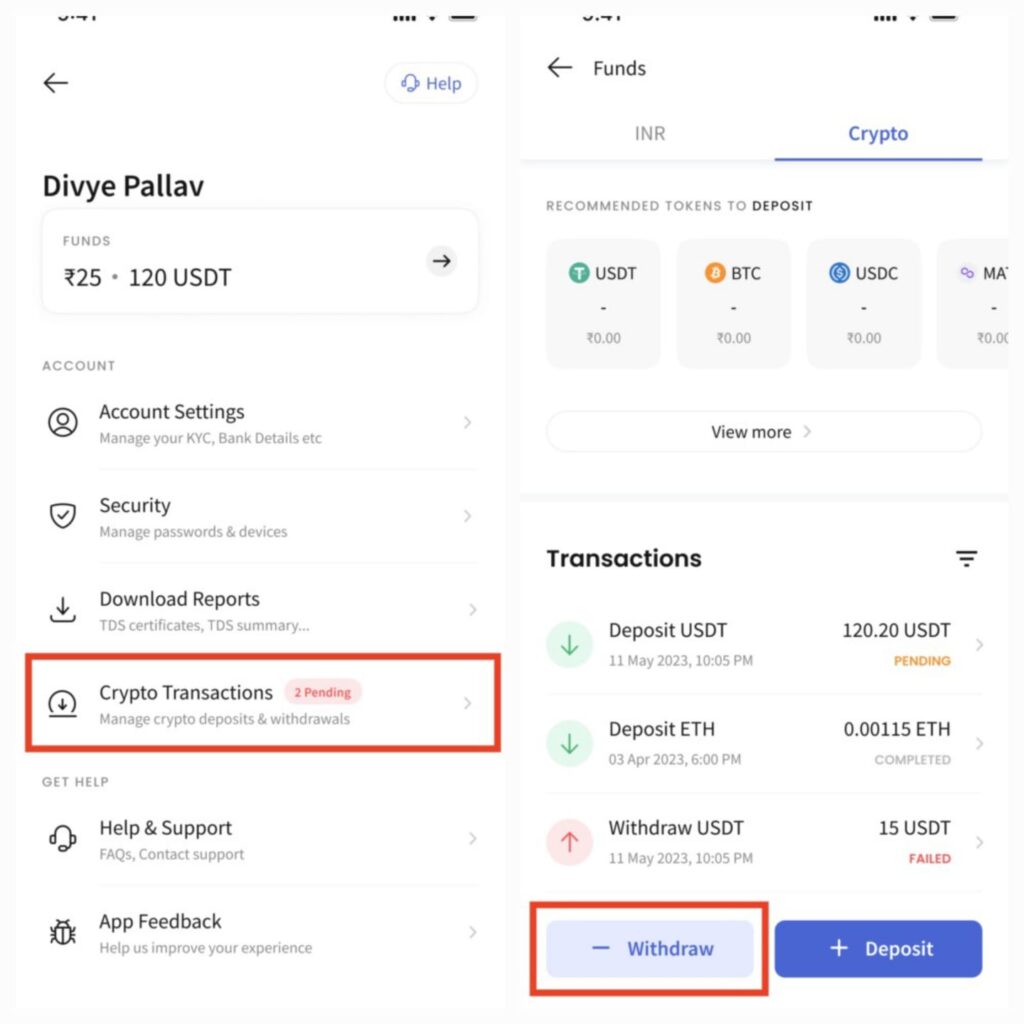
Task: Select the USDT token card
Action: [x=603, y=304]
